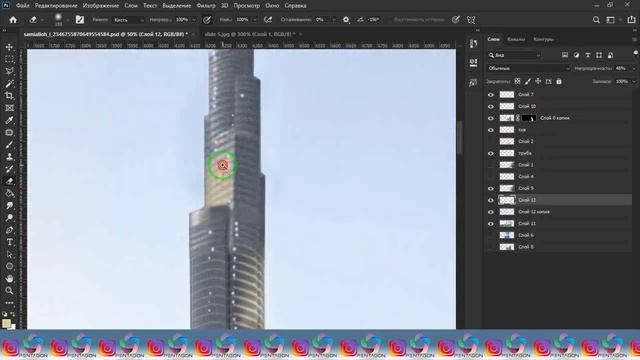
Task: Select the Pen tool
Action: 9,230
